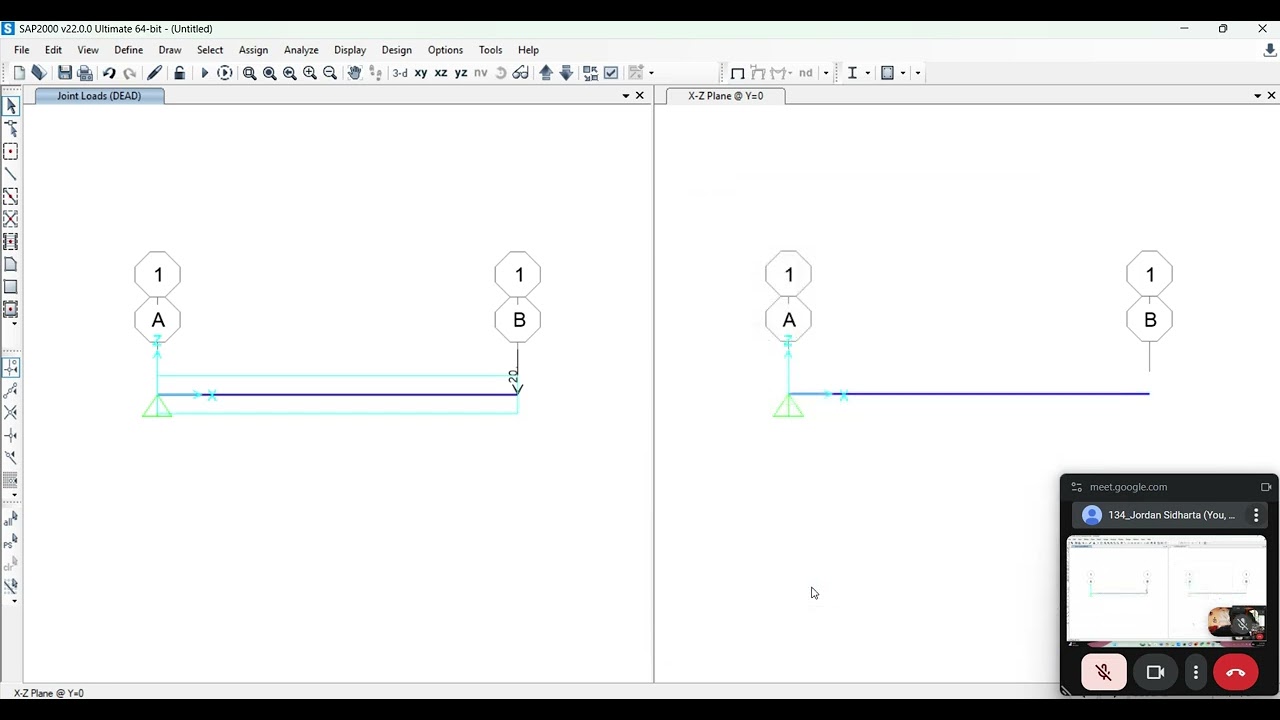Image resolution: width=1280 pixels, height=720 pixels.
Task: Activate the Pan hand tool
Action: tap(354, 73)
